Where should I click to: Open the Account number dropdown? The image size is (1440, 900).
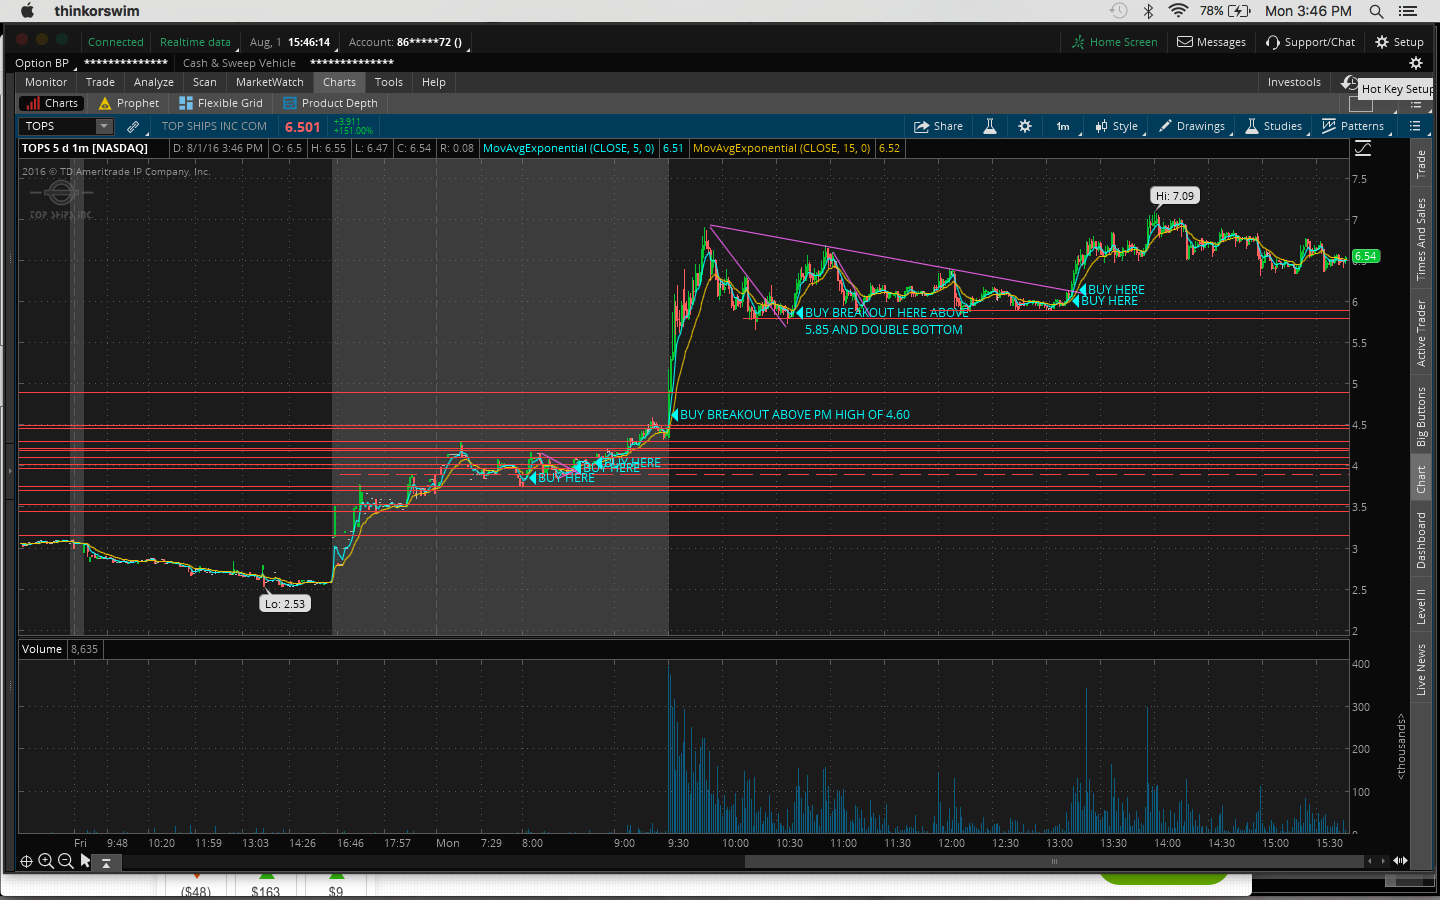(408, 42)
